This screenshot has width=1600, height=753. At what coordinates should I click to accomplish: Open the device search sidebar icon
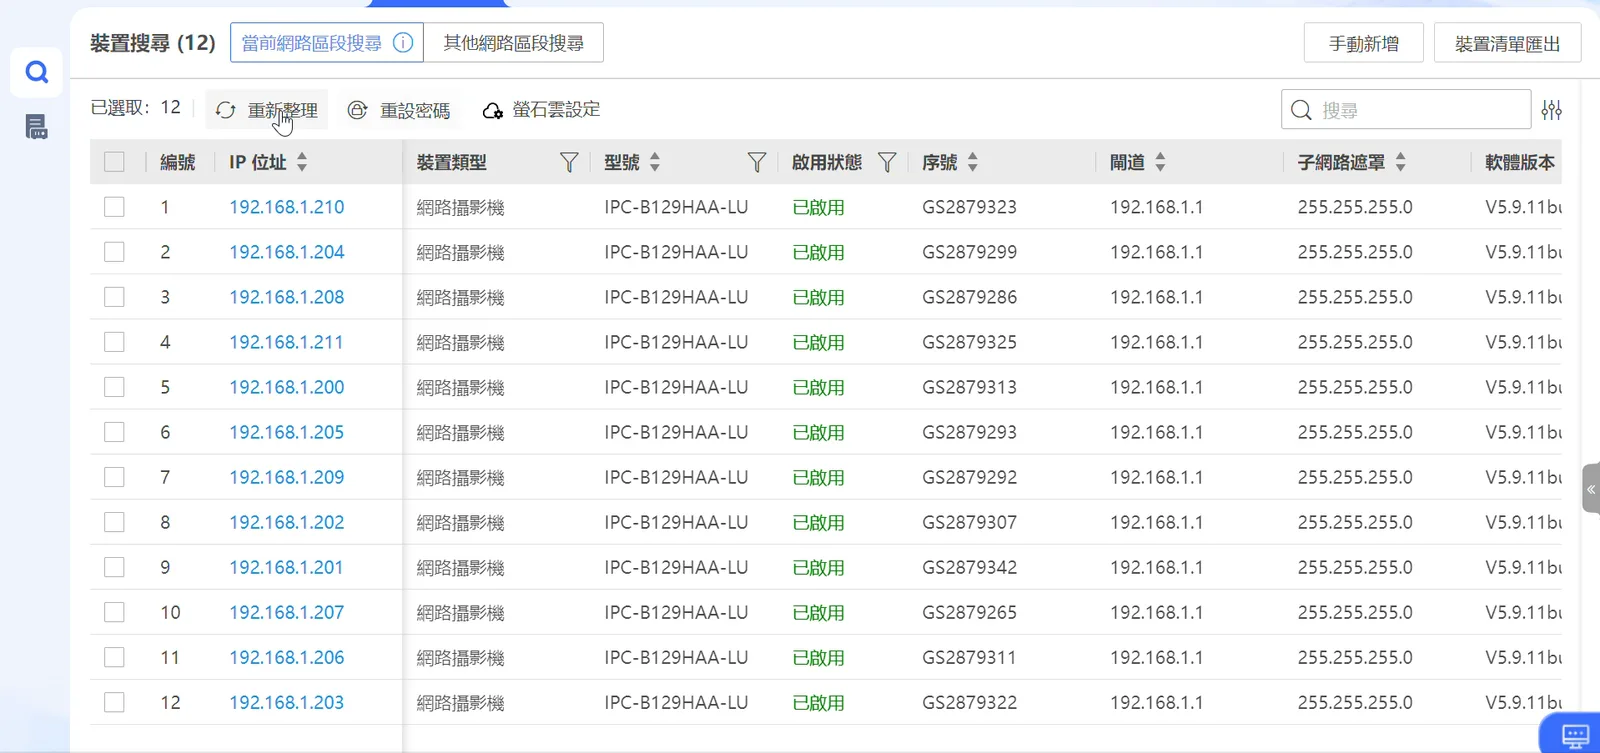click(37, 72)
